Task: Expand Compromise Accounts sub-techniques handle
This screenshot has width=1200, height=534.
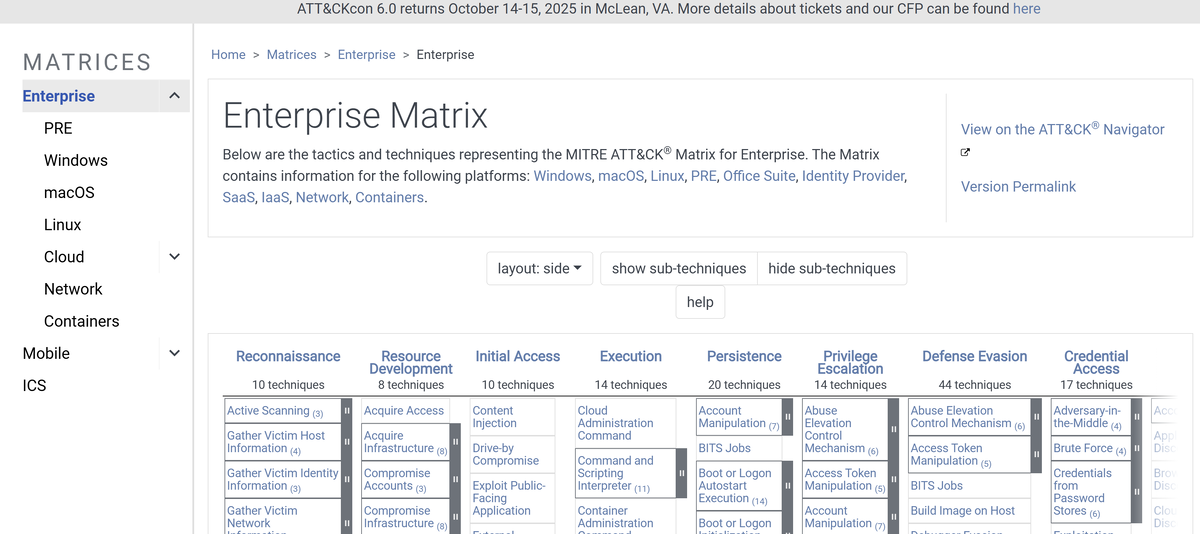Action: click(x=455, y=480)
